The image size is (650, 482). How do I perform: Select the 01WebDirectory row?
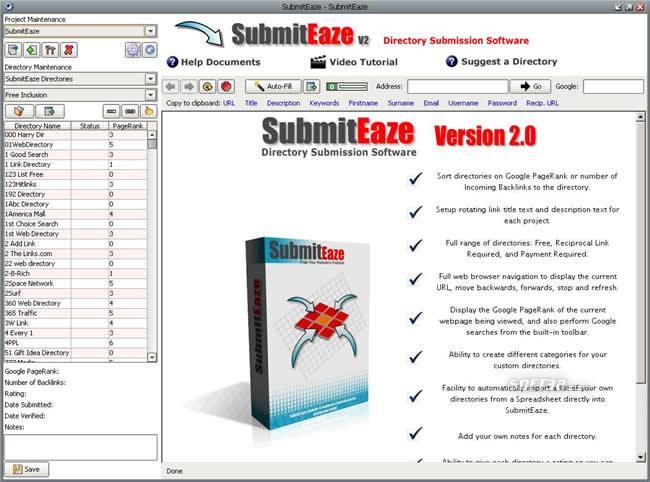pyautogui.click(x=75, y=145)
